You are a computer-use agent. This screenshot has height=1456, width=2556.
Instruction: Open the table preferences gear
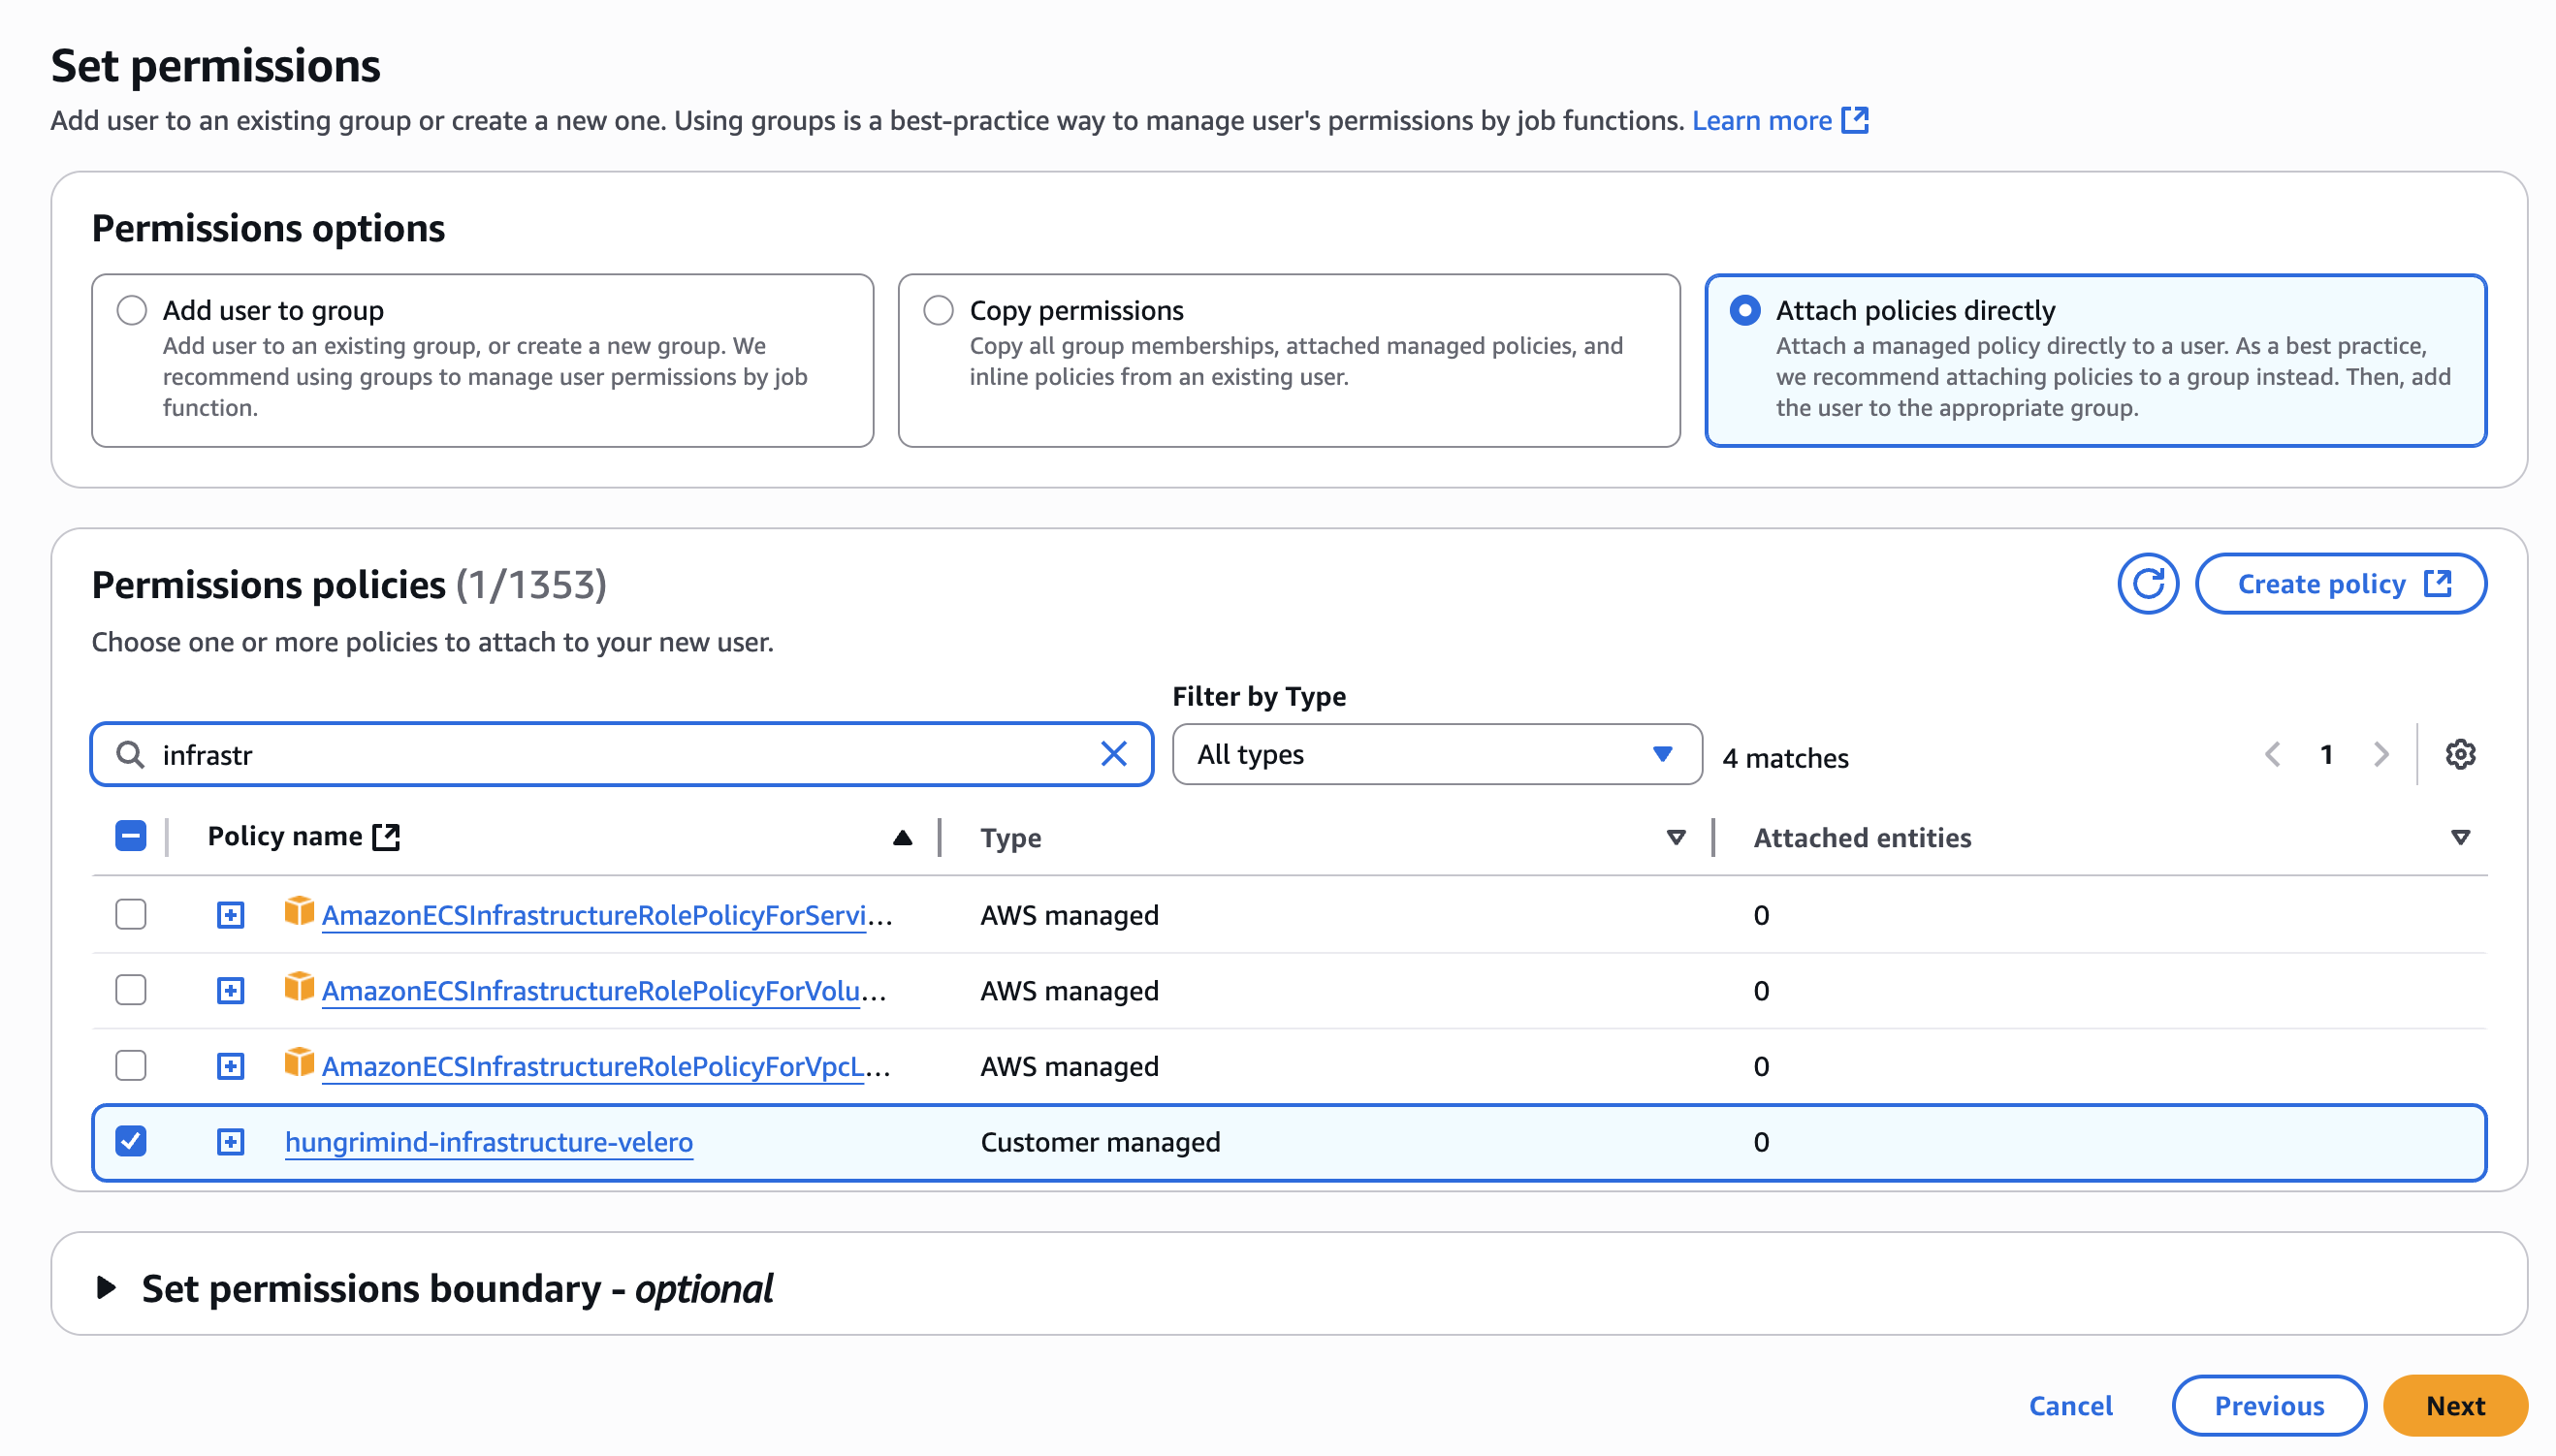2461,754
